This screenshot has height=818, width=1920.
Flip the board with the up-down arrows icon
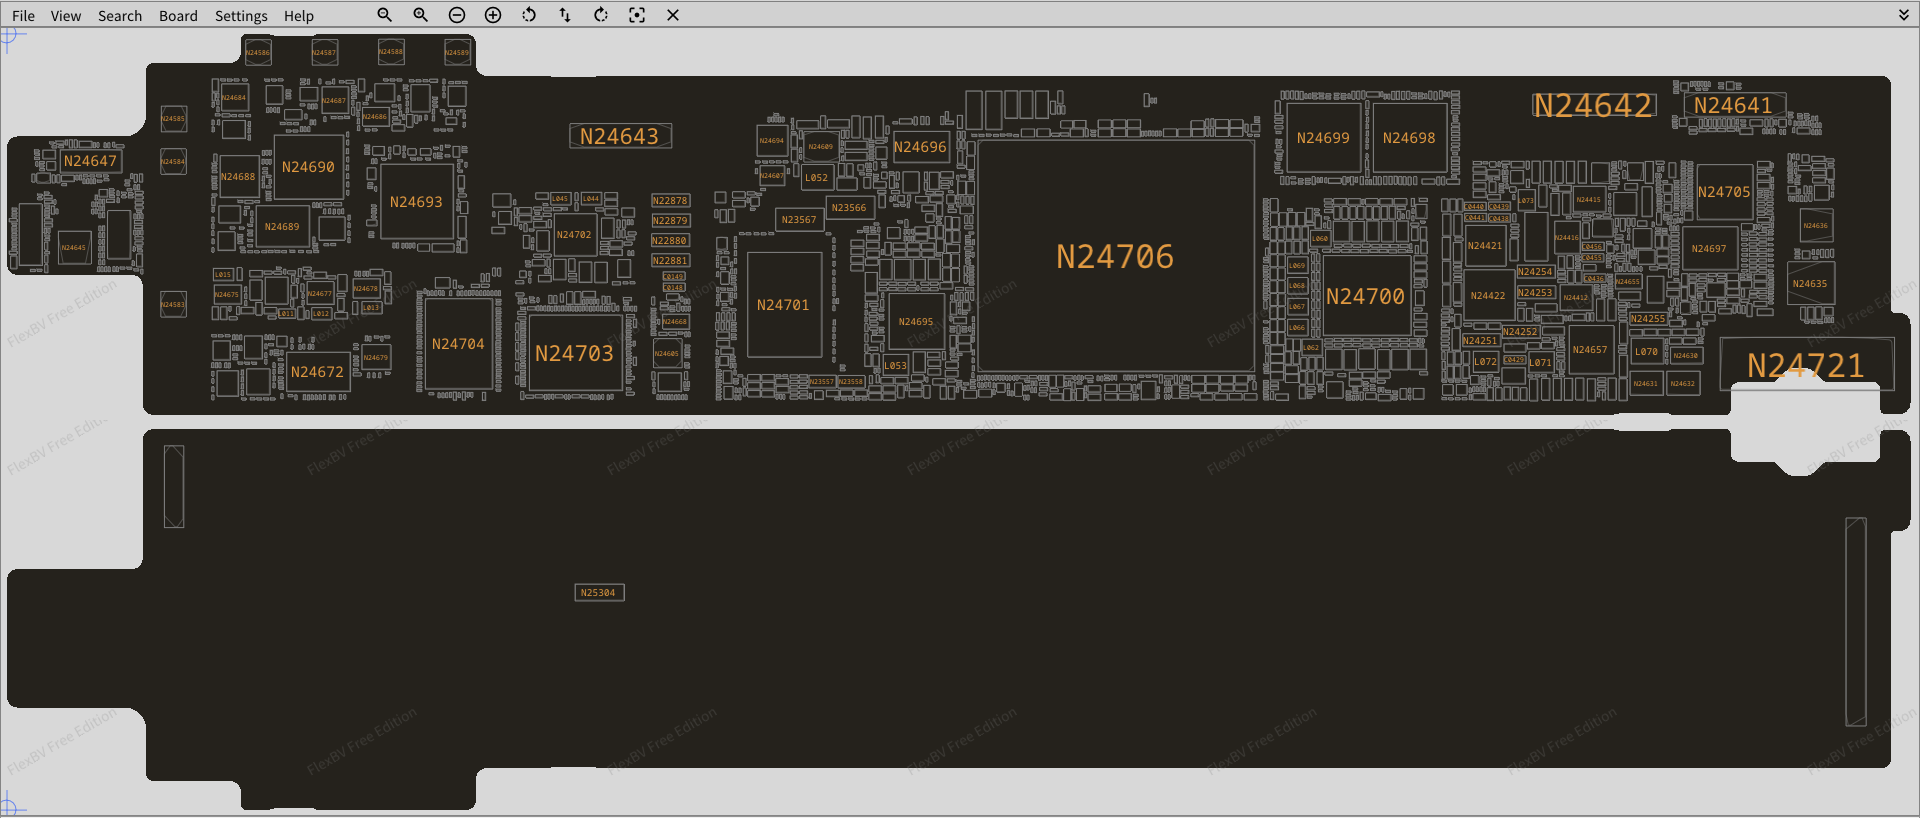pyautogui.click(x=565, y=15)
